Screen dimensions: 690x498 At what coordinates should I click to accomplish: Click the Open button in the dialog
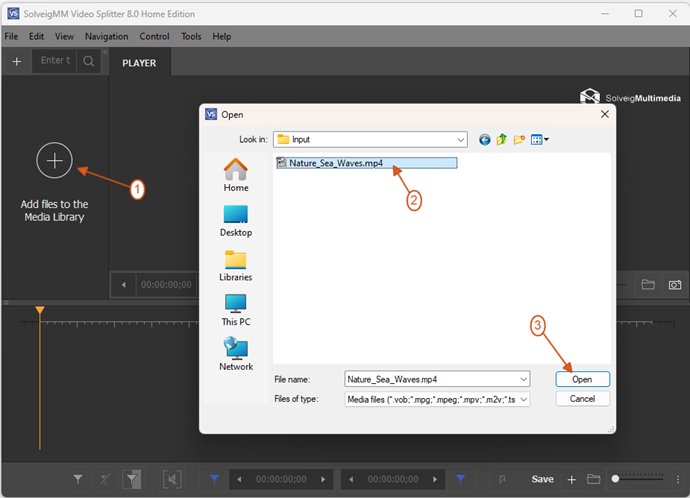click(x=582, y=379)
